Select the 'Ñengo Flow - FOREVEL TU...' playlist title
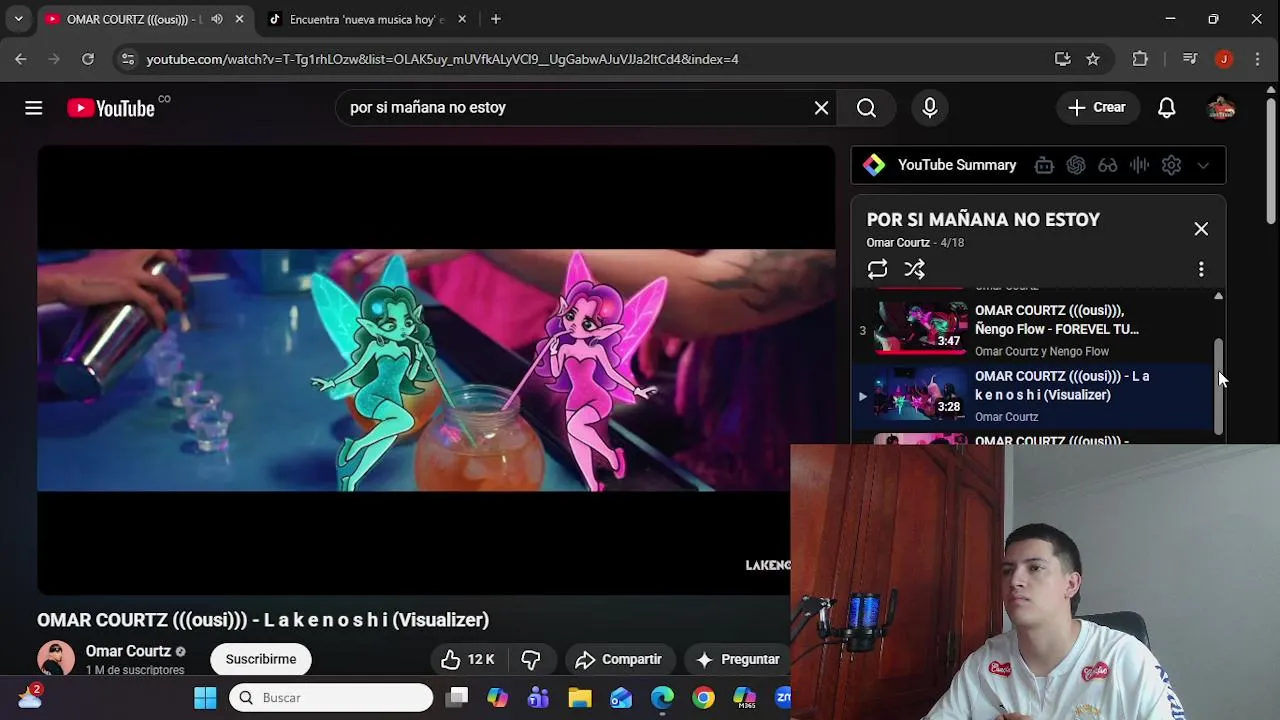1280x720 pixels. click(1057, 320)
